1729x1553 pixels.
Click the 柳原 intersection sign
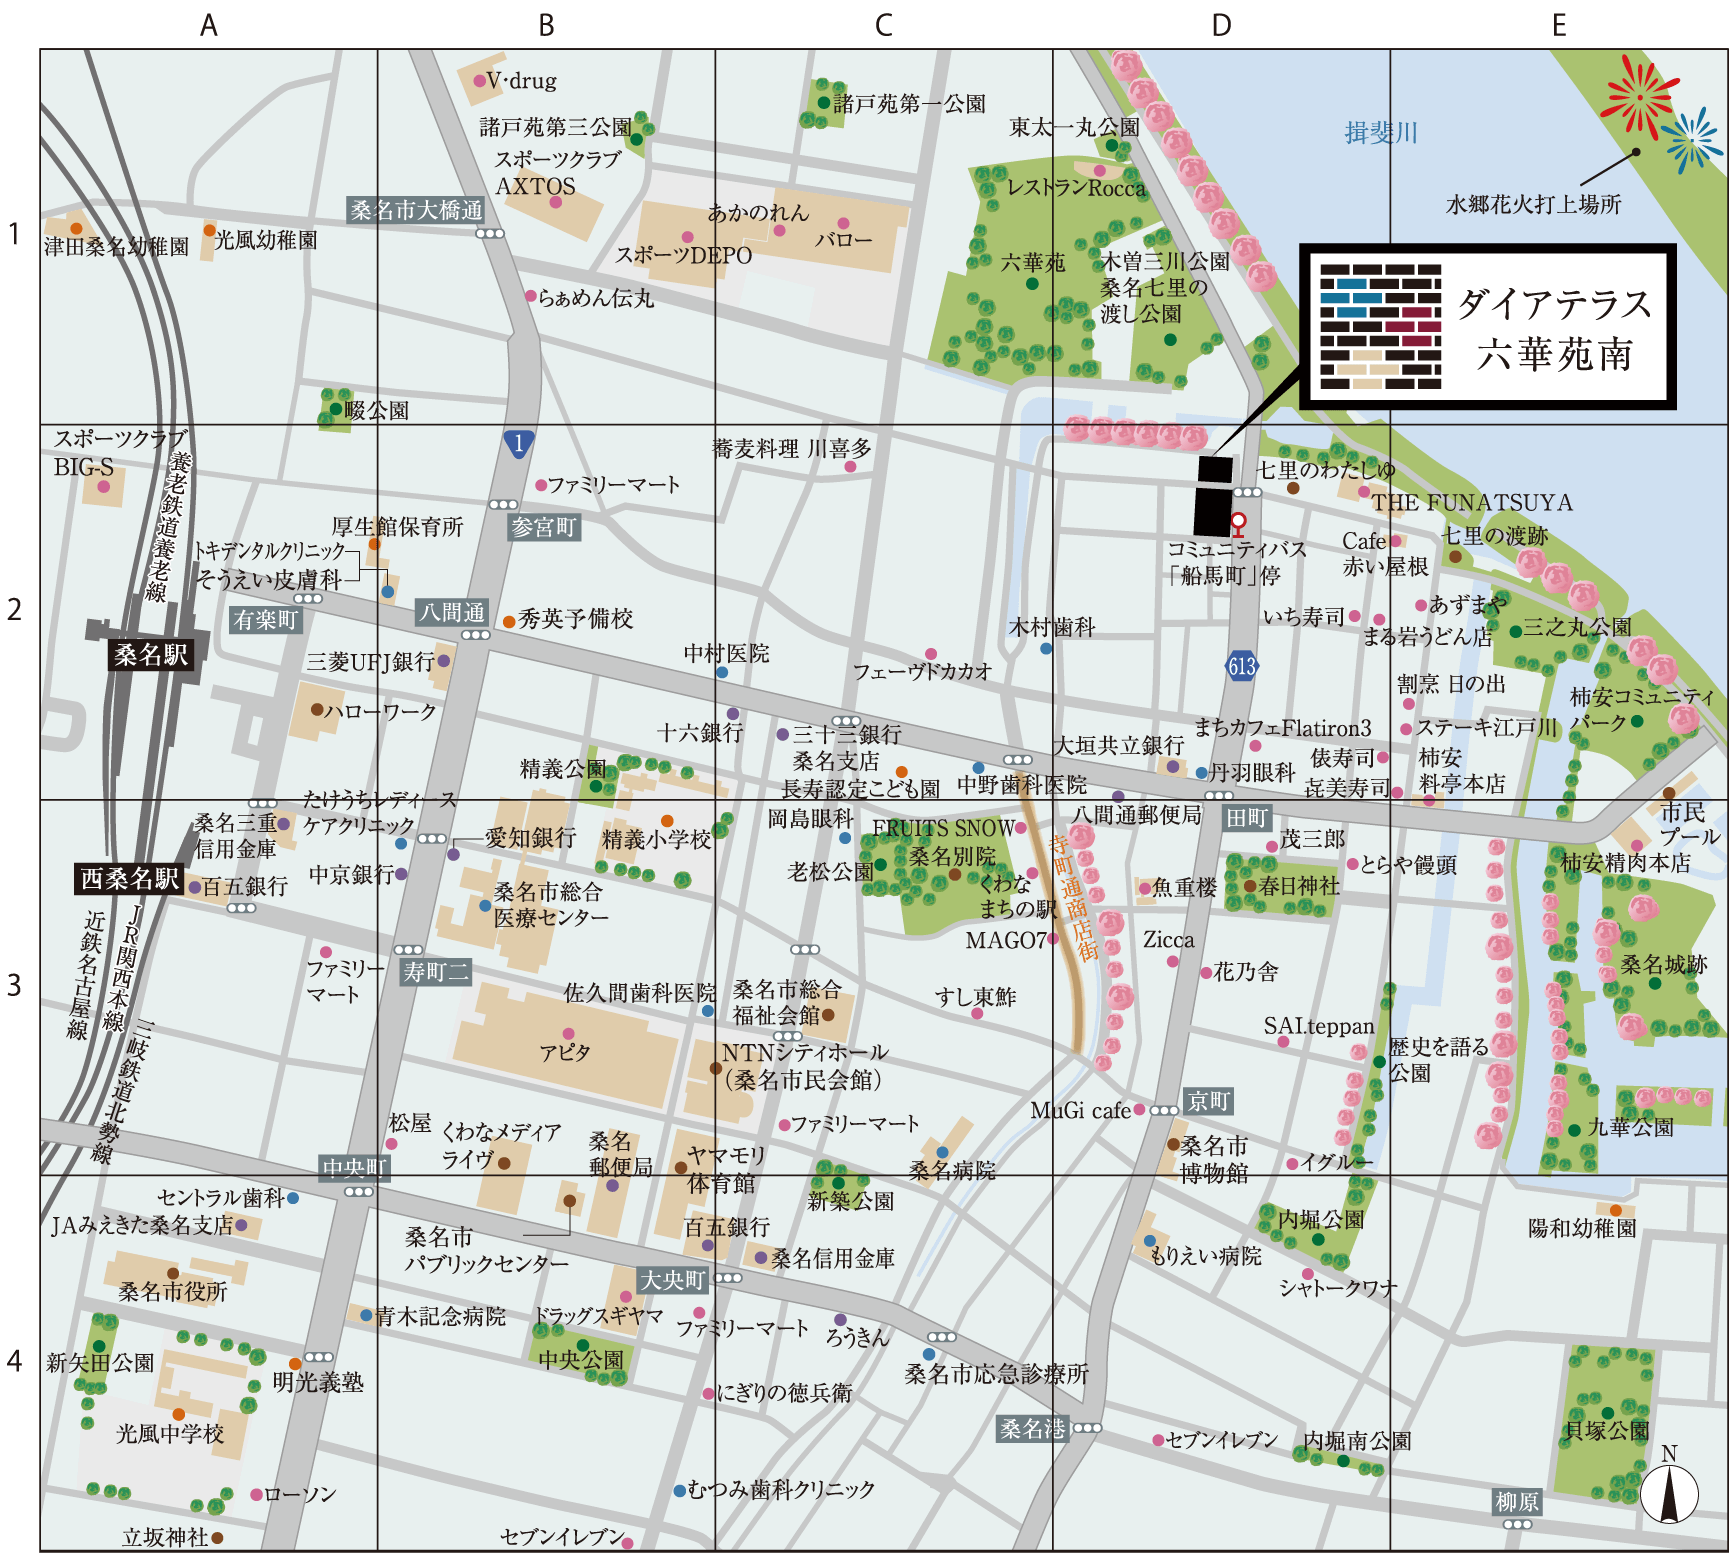[x=1517, y=1502]
